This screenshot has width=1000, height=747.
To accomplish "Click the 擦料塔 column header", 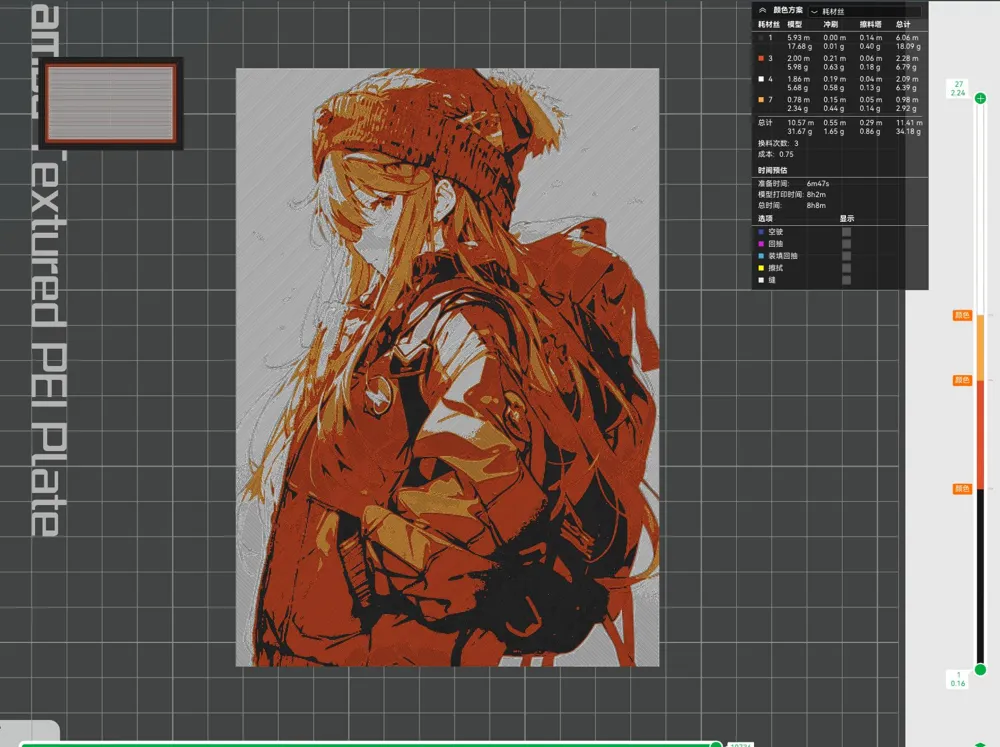I will (x=870, y=24).
